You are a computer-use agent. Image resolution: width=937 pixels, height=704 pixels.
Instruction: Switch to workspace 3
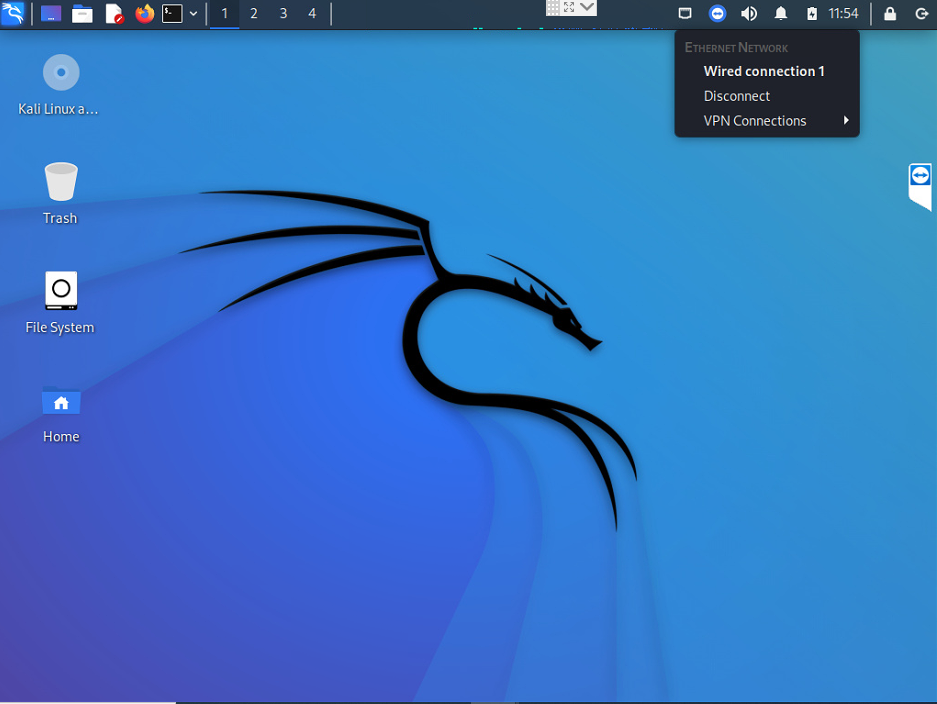coord(283,13)
